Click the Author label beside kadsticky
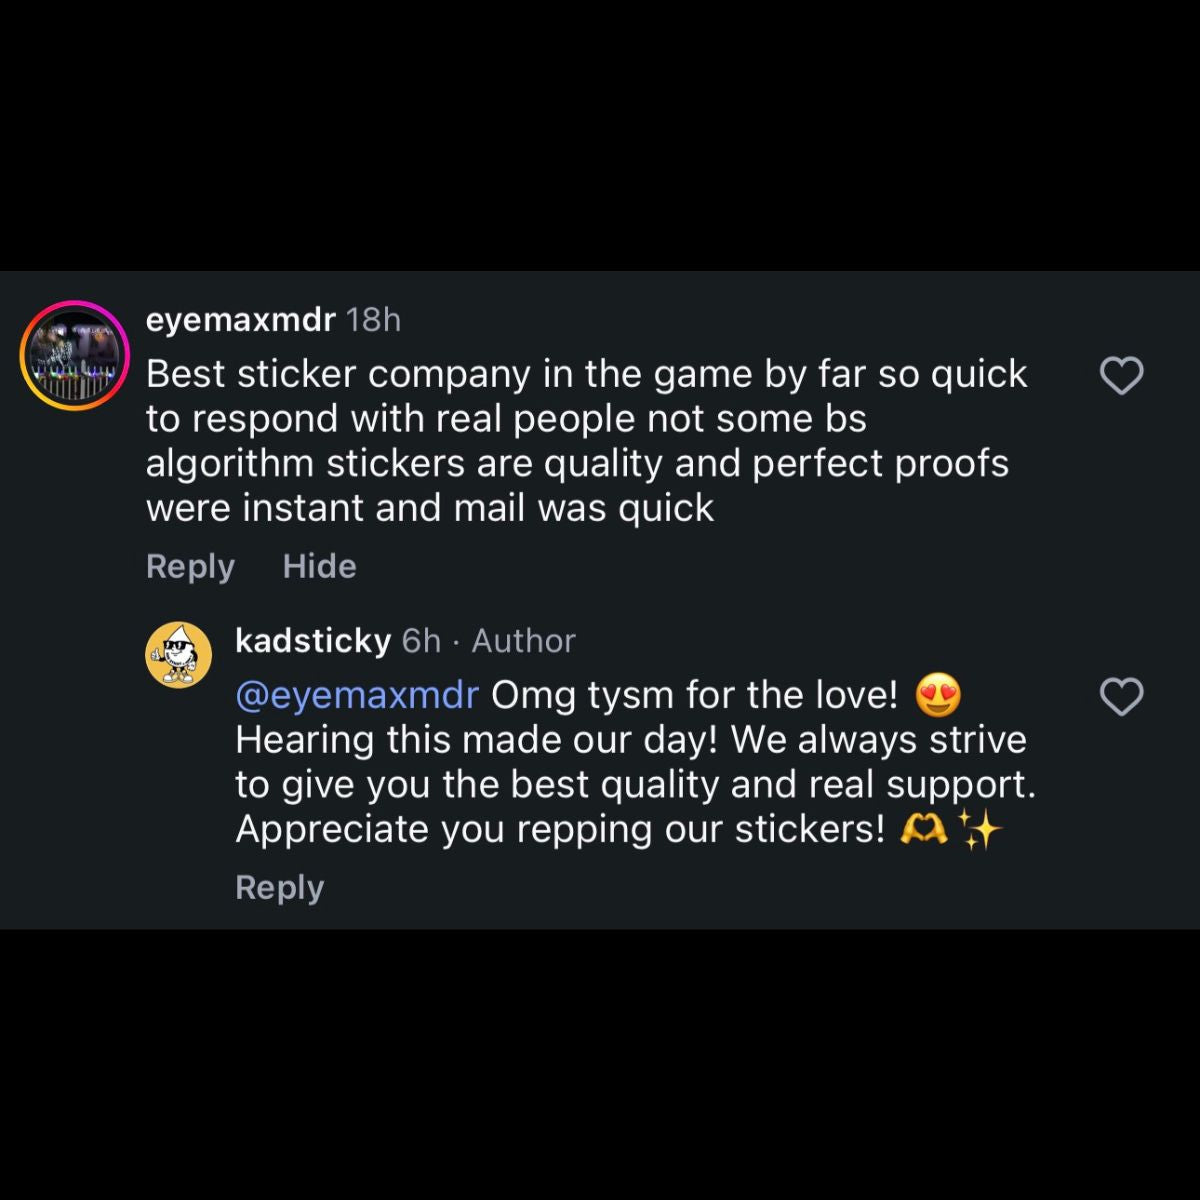Viewport: 1200px width, 1200px height. tap(523, 641)
